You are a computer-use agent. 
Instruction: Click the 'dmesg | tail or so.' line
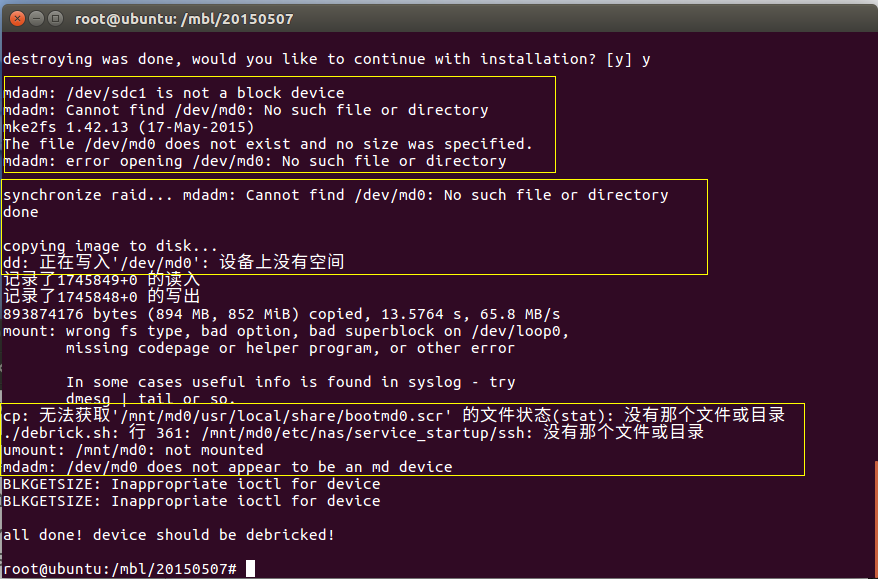pyautogui.click(x=151, y=398)
